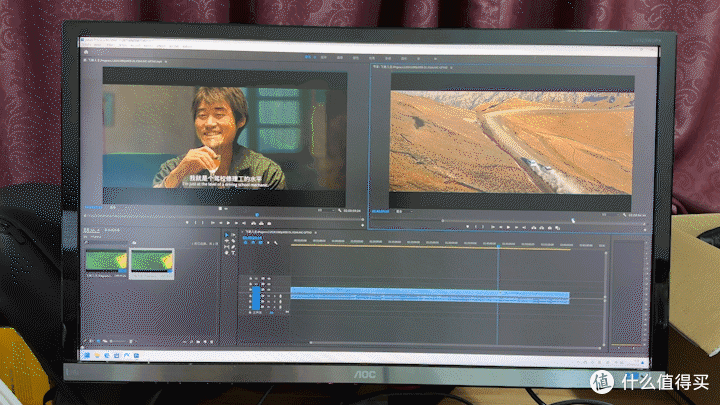The height and width of the screenshot is (405, 720).
Task: Select the Type tool
Action: (x=233, y=253)
